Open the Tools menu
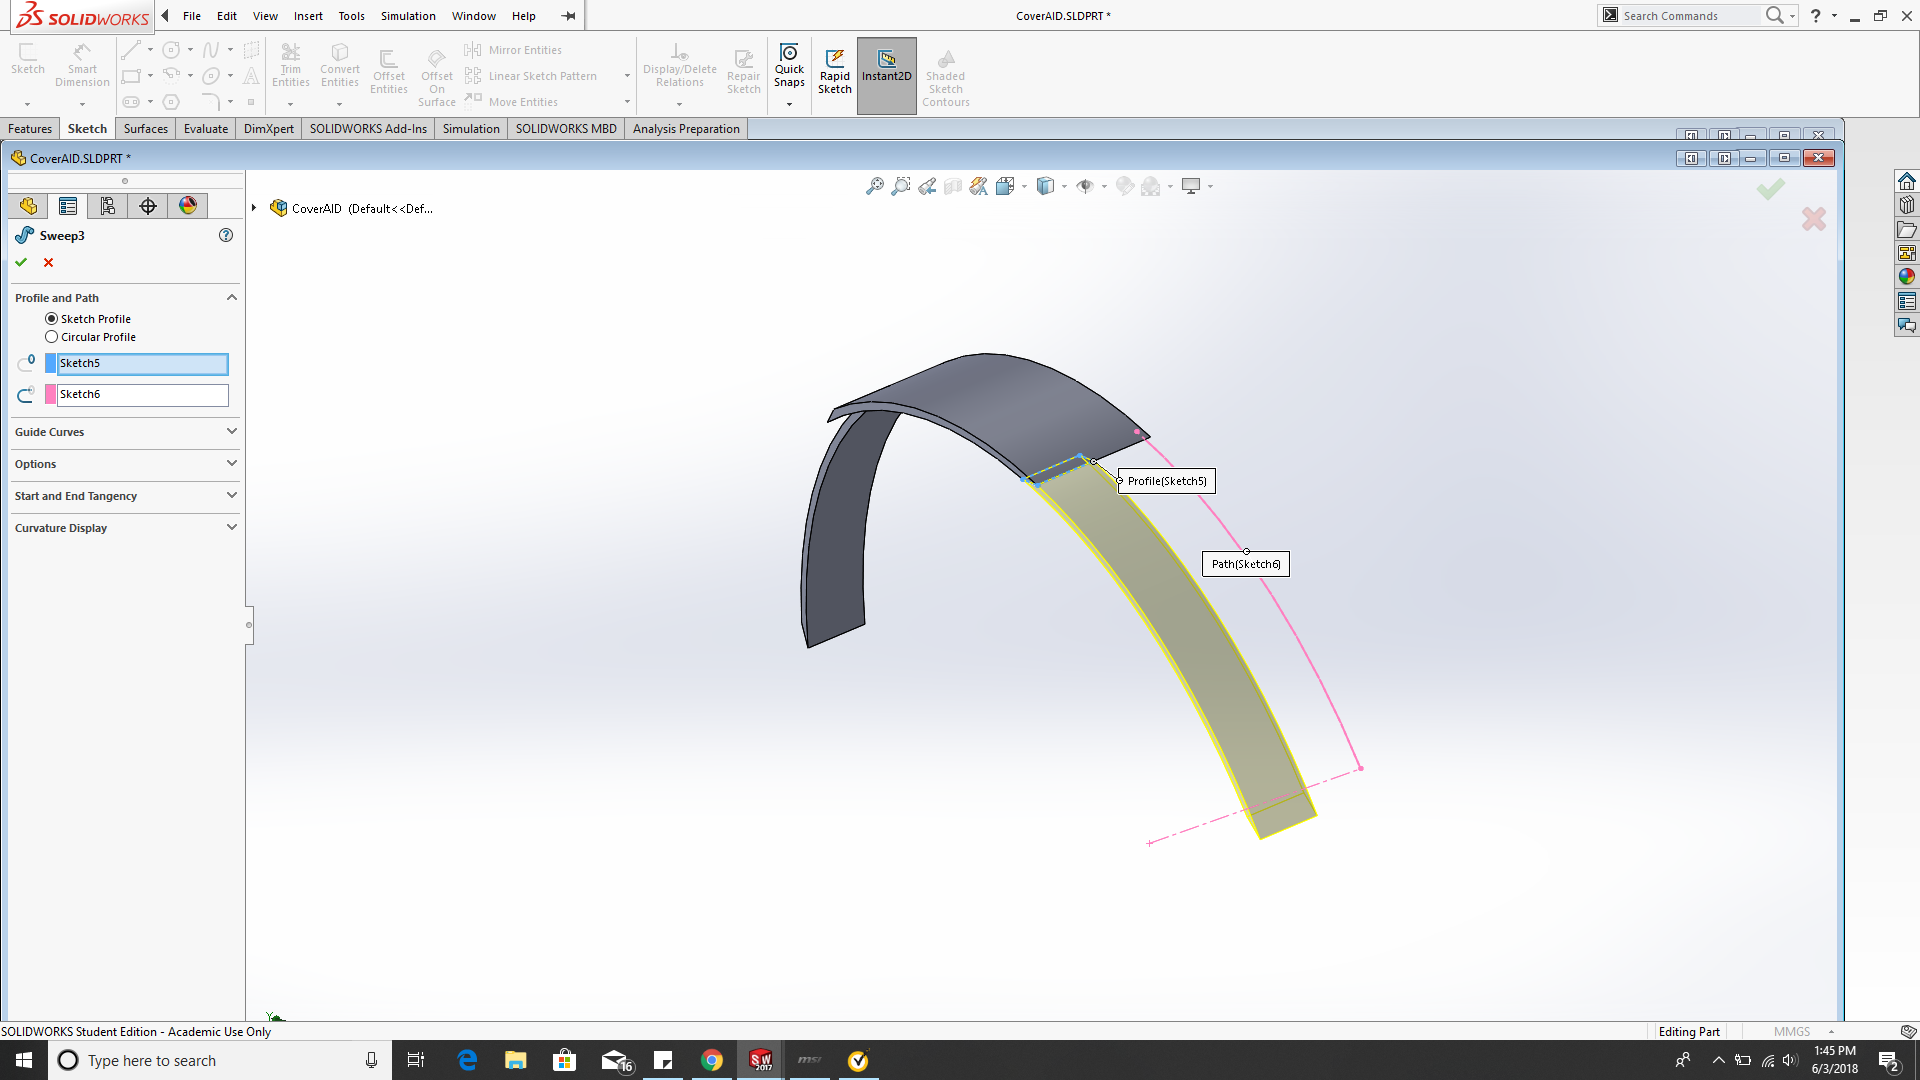The image size is (1920, 1080). (x=351, y=16)
